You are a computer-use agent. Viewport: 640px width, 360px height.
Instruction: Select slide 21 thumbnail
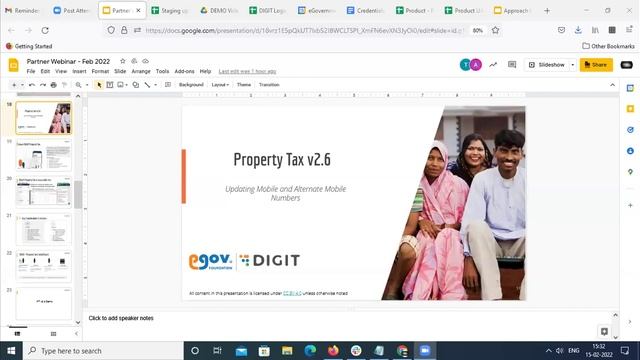tap(43, 230)
